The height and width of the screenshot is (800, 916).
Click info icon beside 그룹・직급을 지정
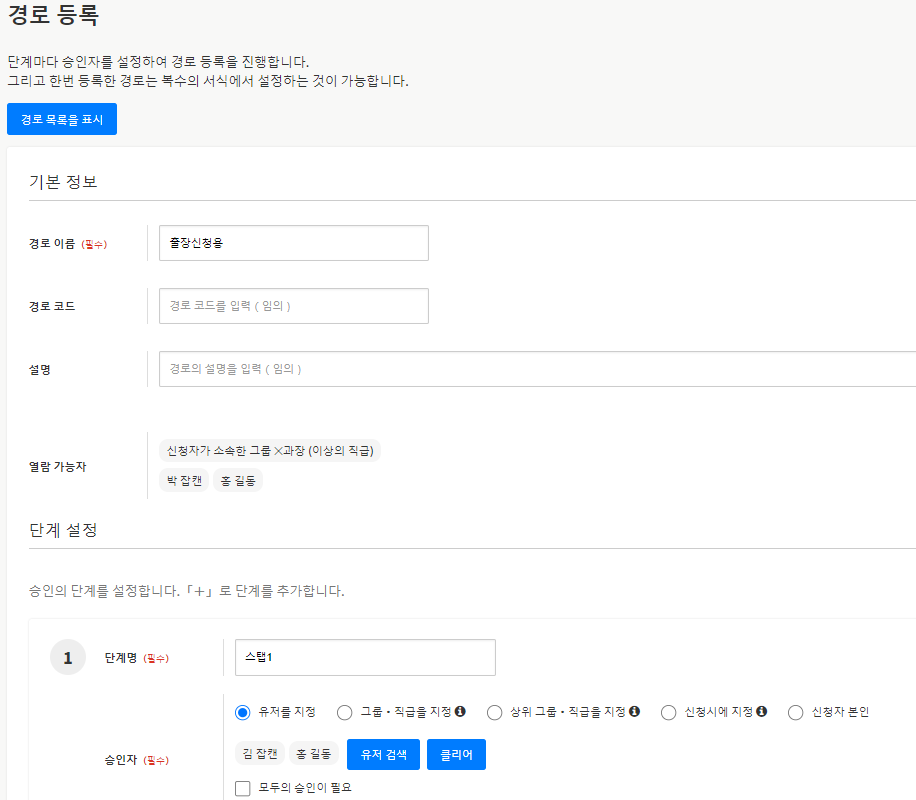460,712
